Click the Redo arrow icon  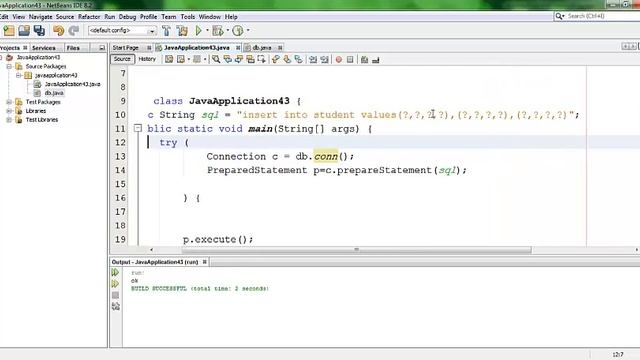point(74,31)
